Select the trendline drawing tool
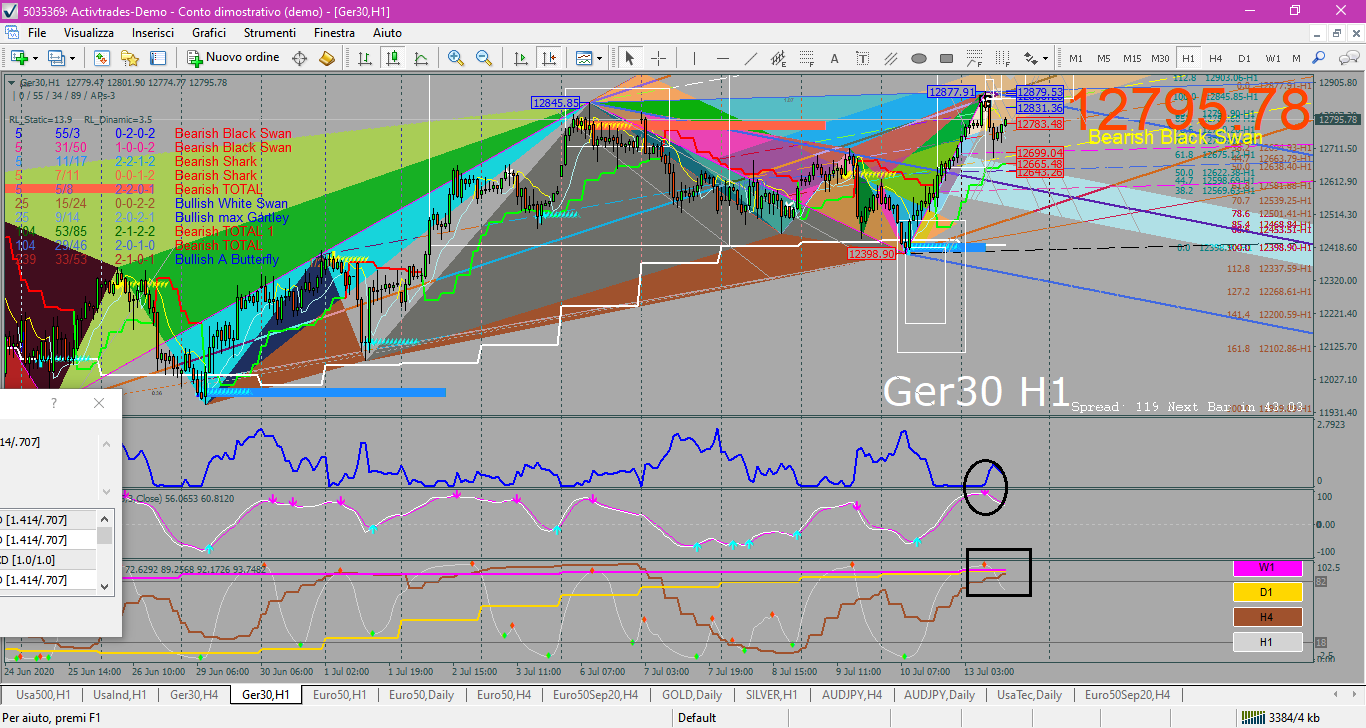The height and width of the screenshot is (728, 1366). 750,58
